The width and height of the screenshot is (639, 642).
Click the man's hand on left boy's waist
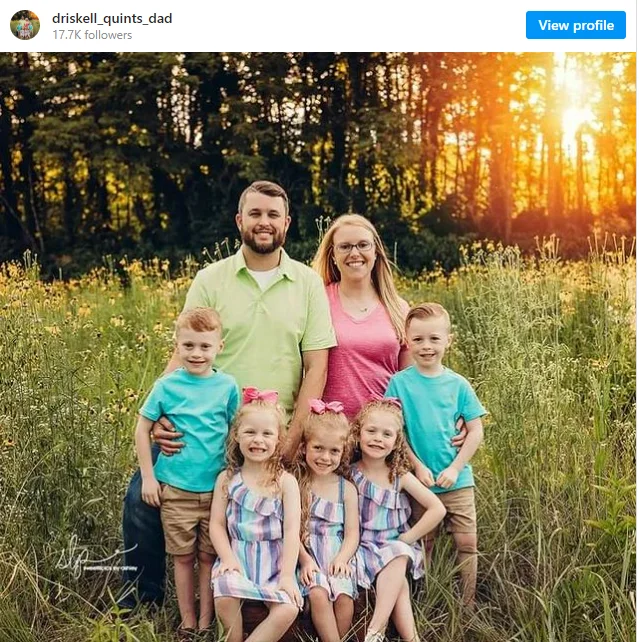(167, 438)
